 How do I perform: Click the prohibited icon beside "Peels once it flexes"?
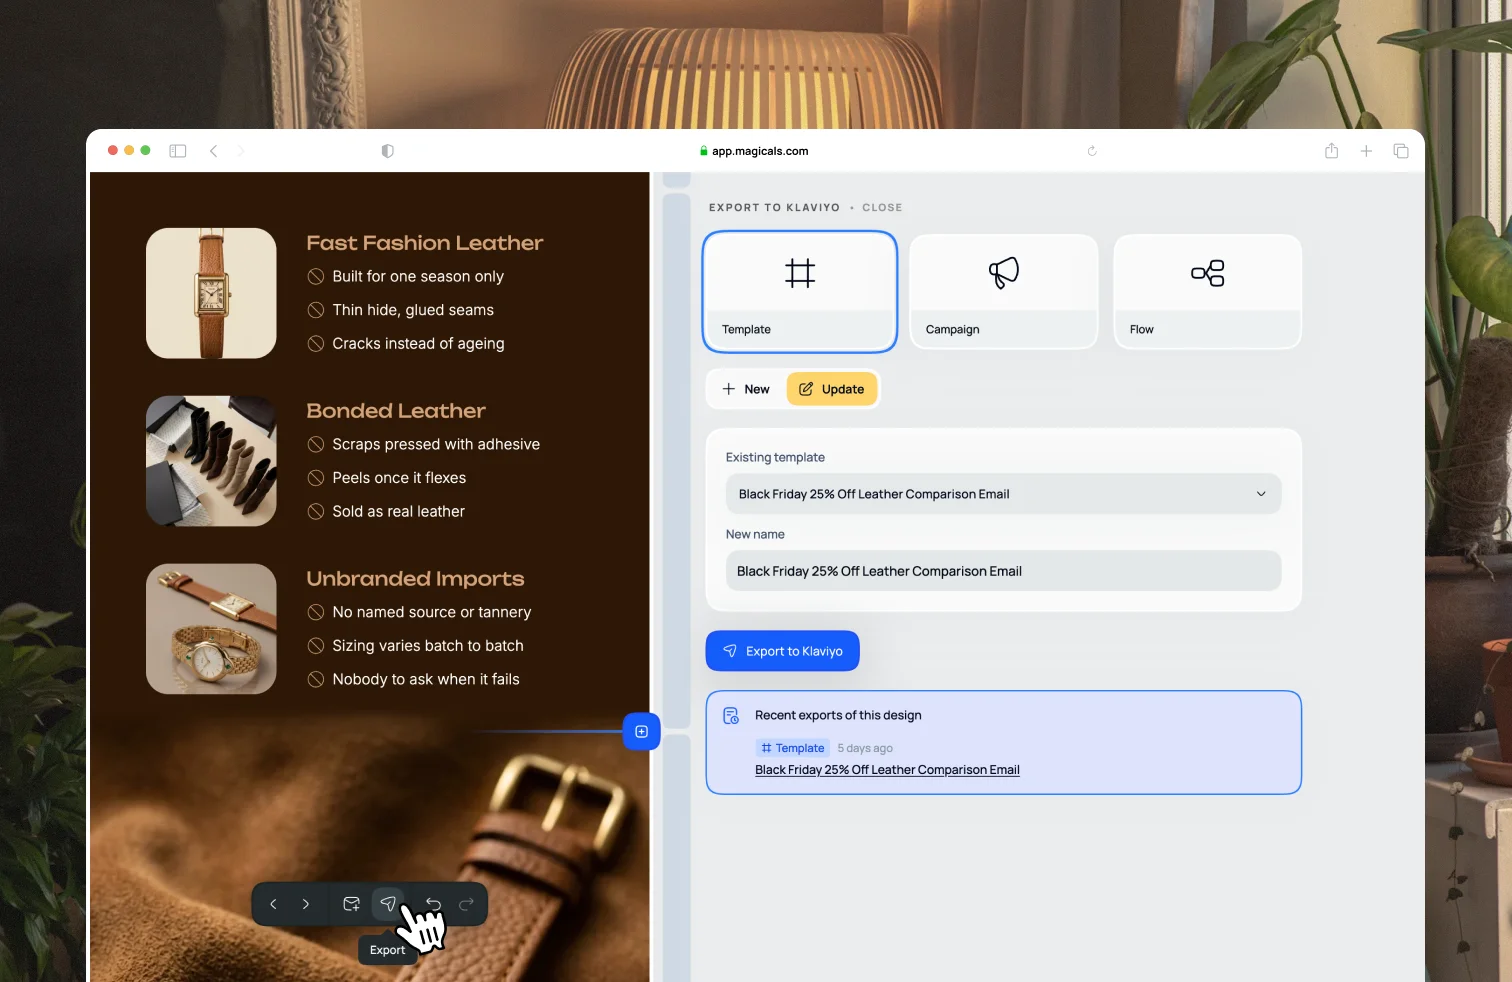pos(316,478)
